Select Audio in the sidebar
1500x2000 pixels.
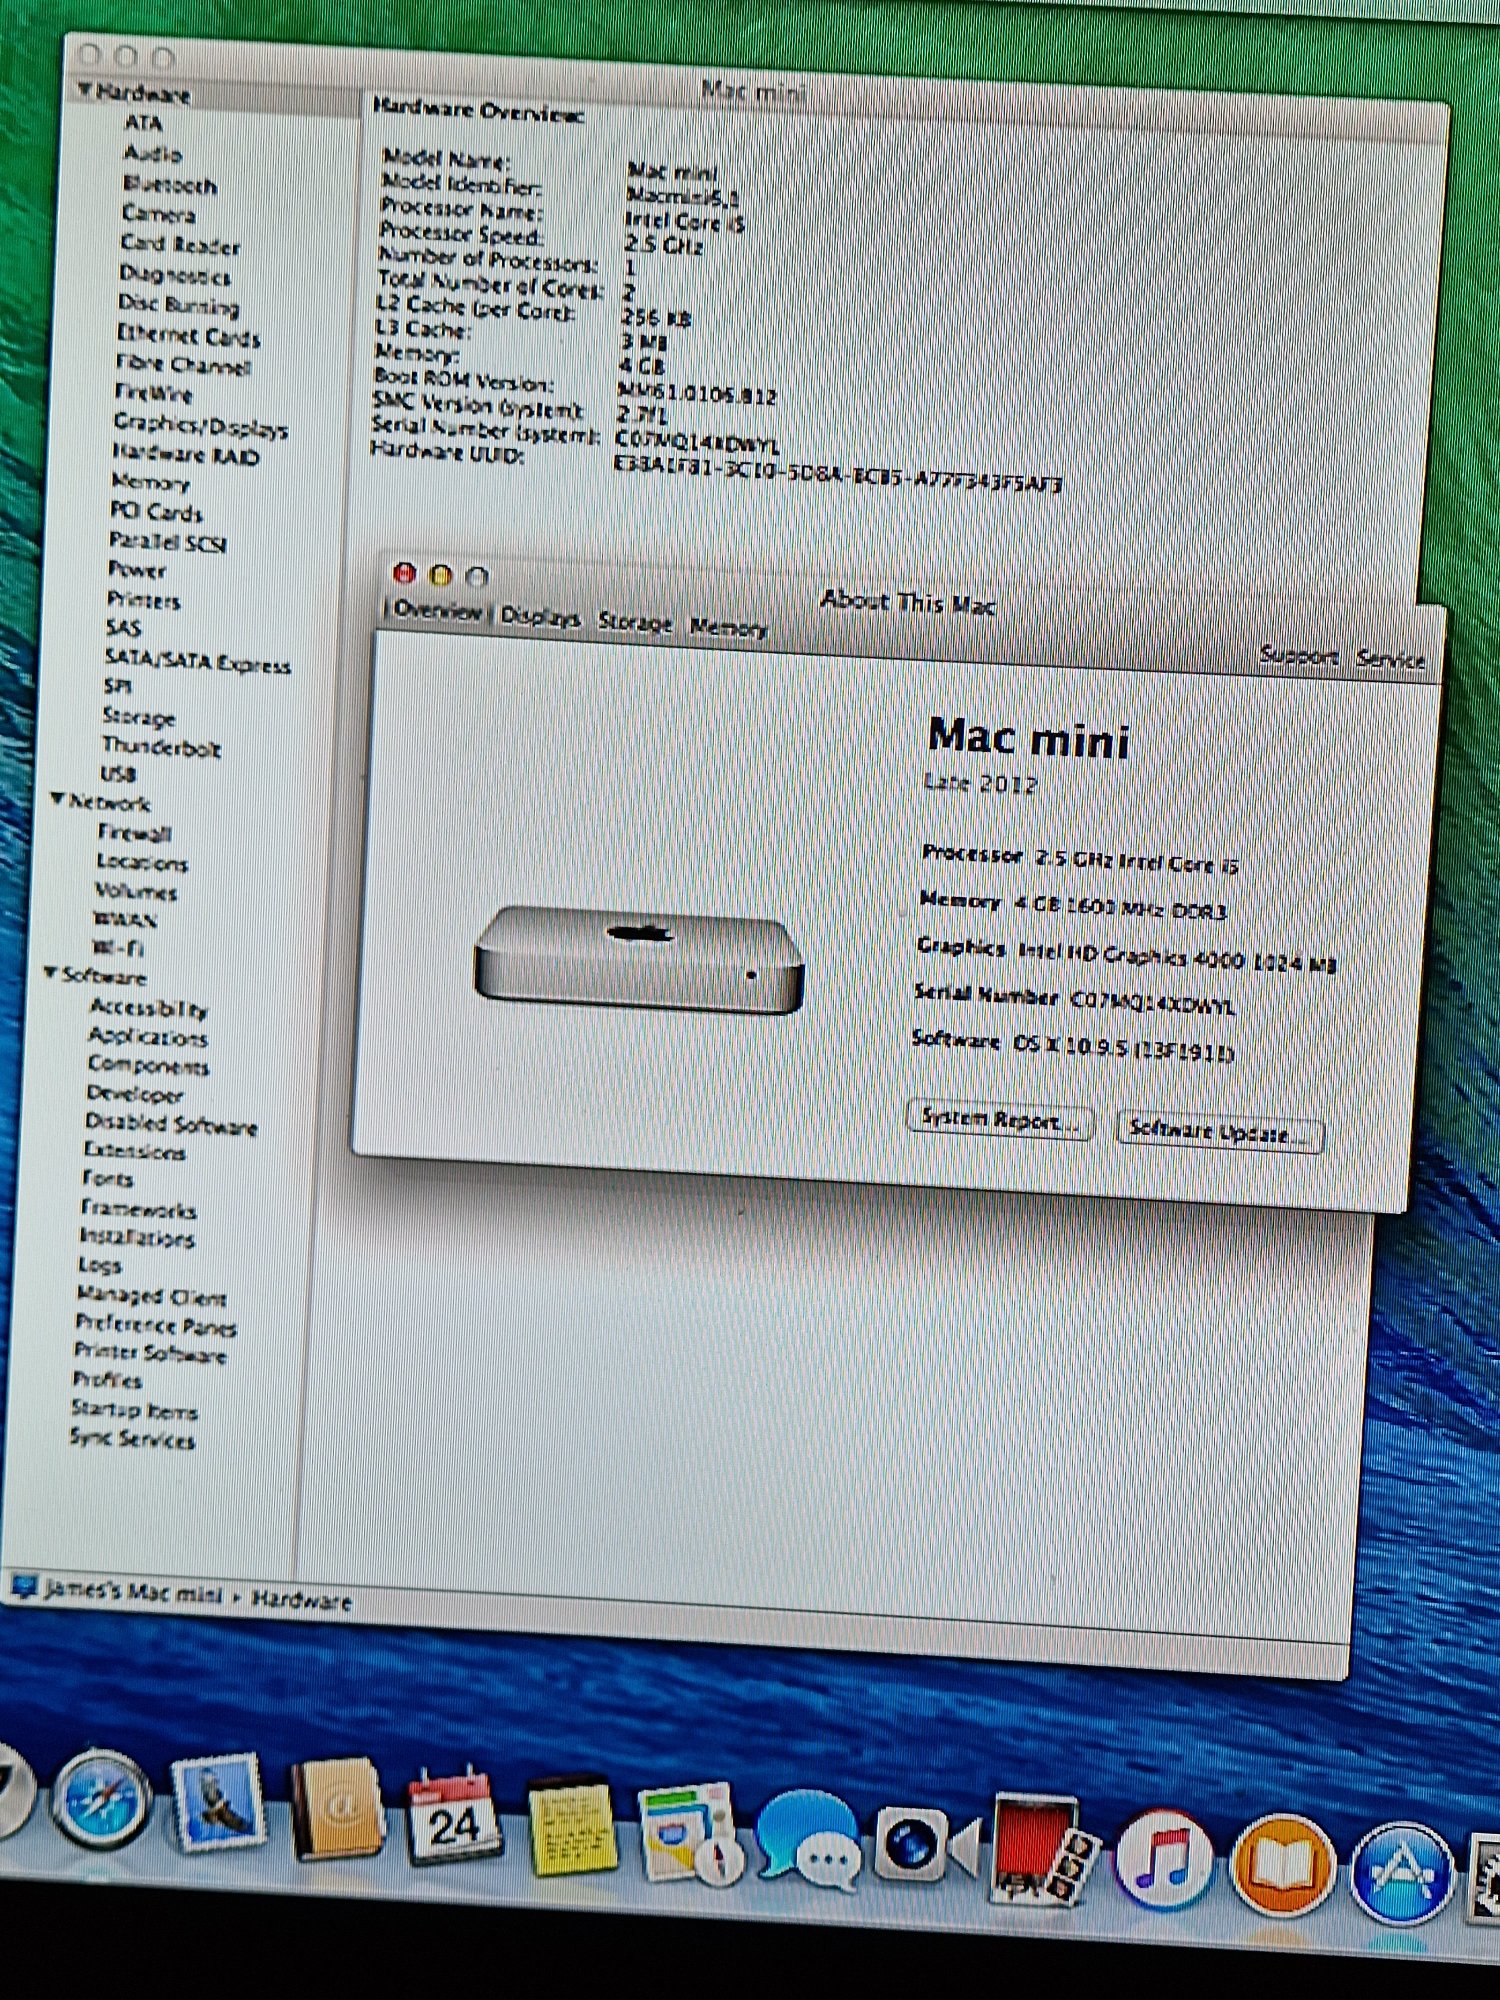(x=152, y=154)
